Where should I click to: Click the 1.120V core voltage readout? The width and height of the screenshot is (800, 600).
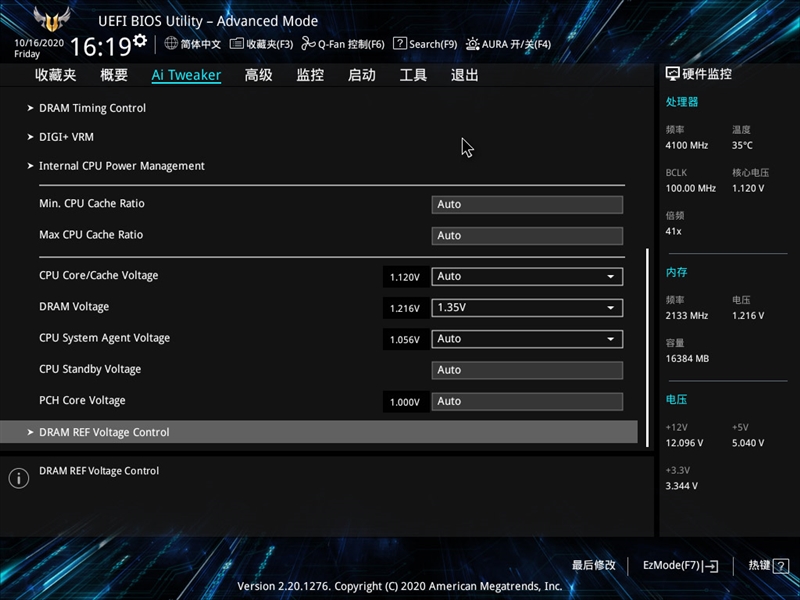(405, 277)
